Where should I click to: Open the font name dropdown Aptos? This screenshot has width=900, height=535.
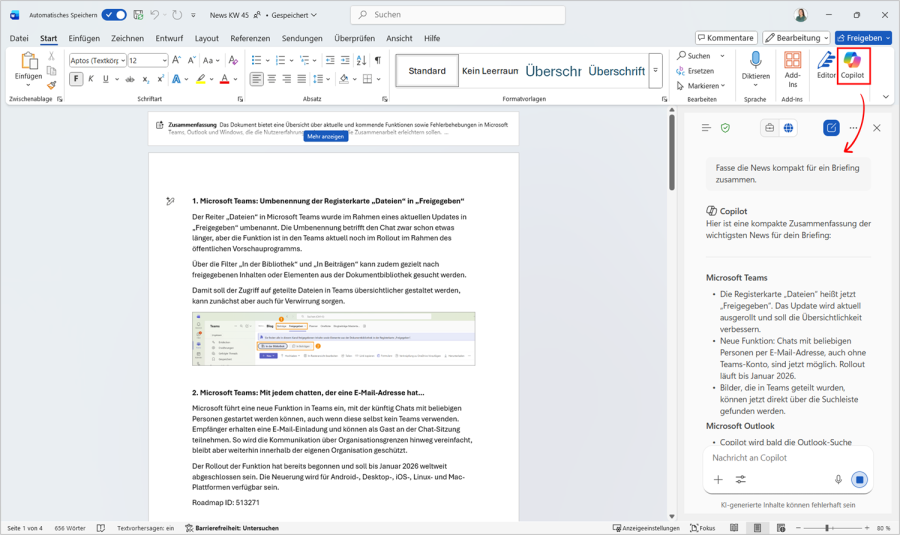(123, 60)
